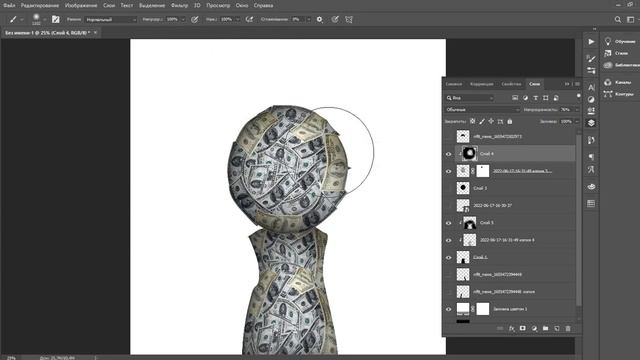Screen dimensions: 640x360
Task: Add a layer mask from panel bottom
Action: [x=523, y=328]
